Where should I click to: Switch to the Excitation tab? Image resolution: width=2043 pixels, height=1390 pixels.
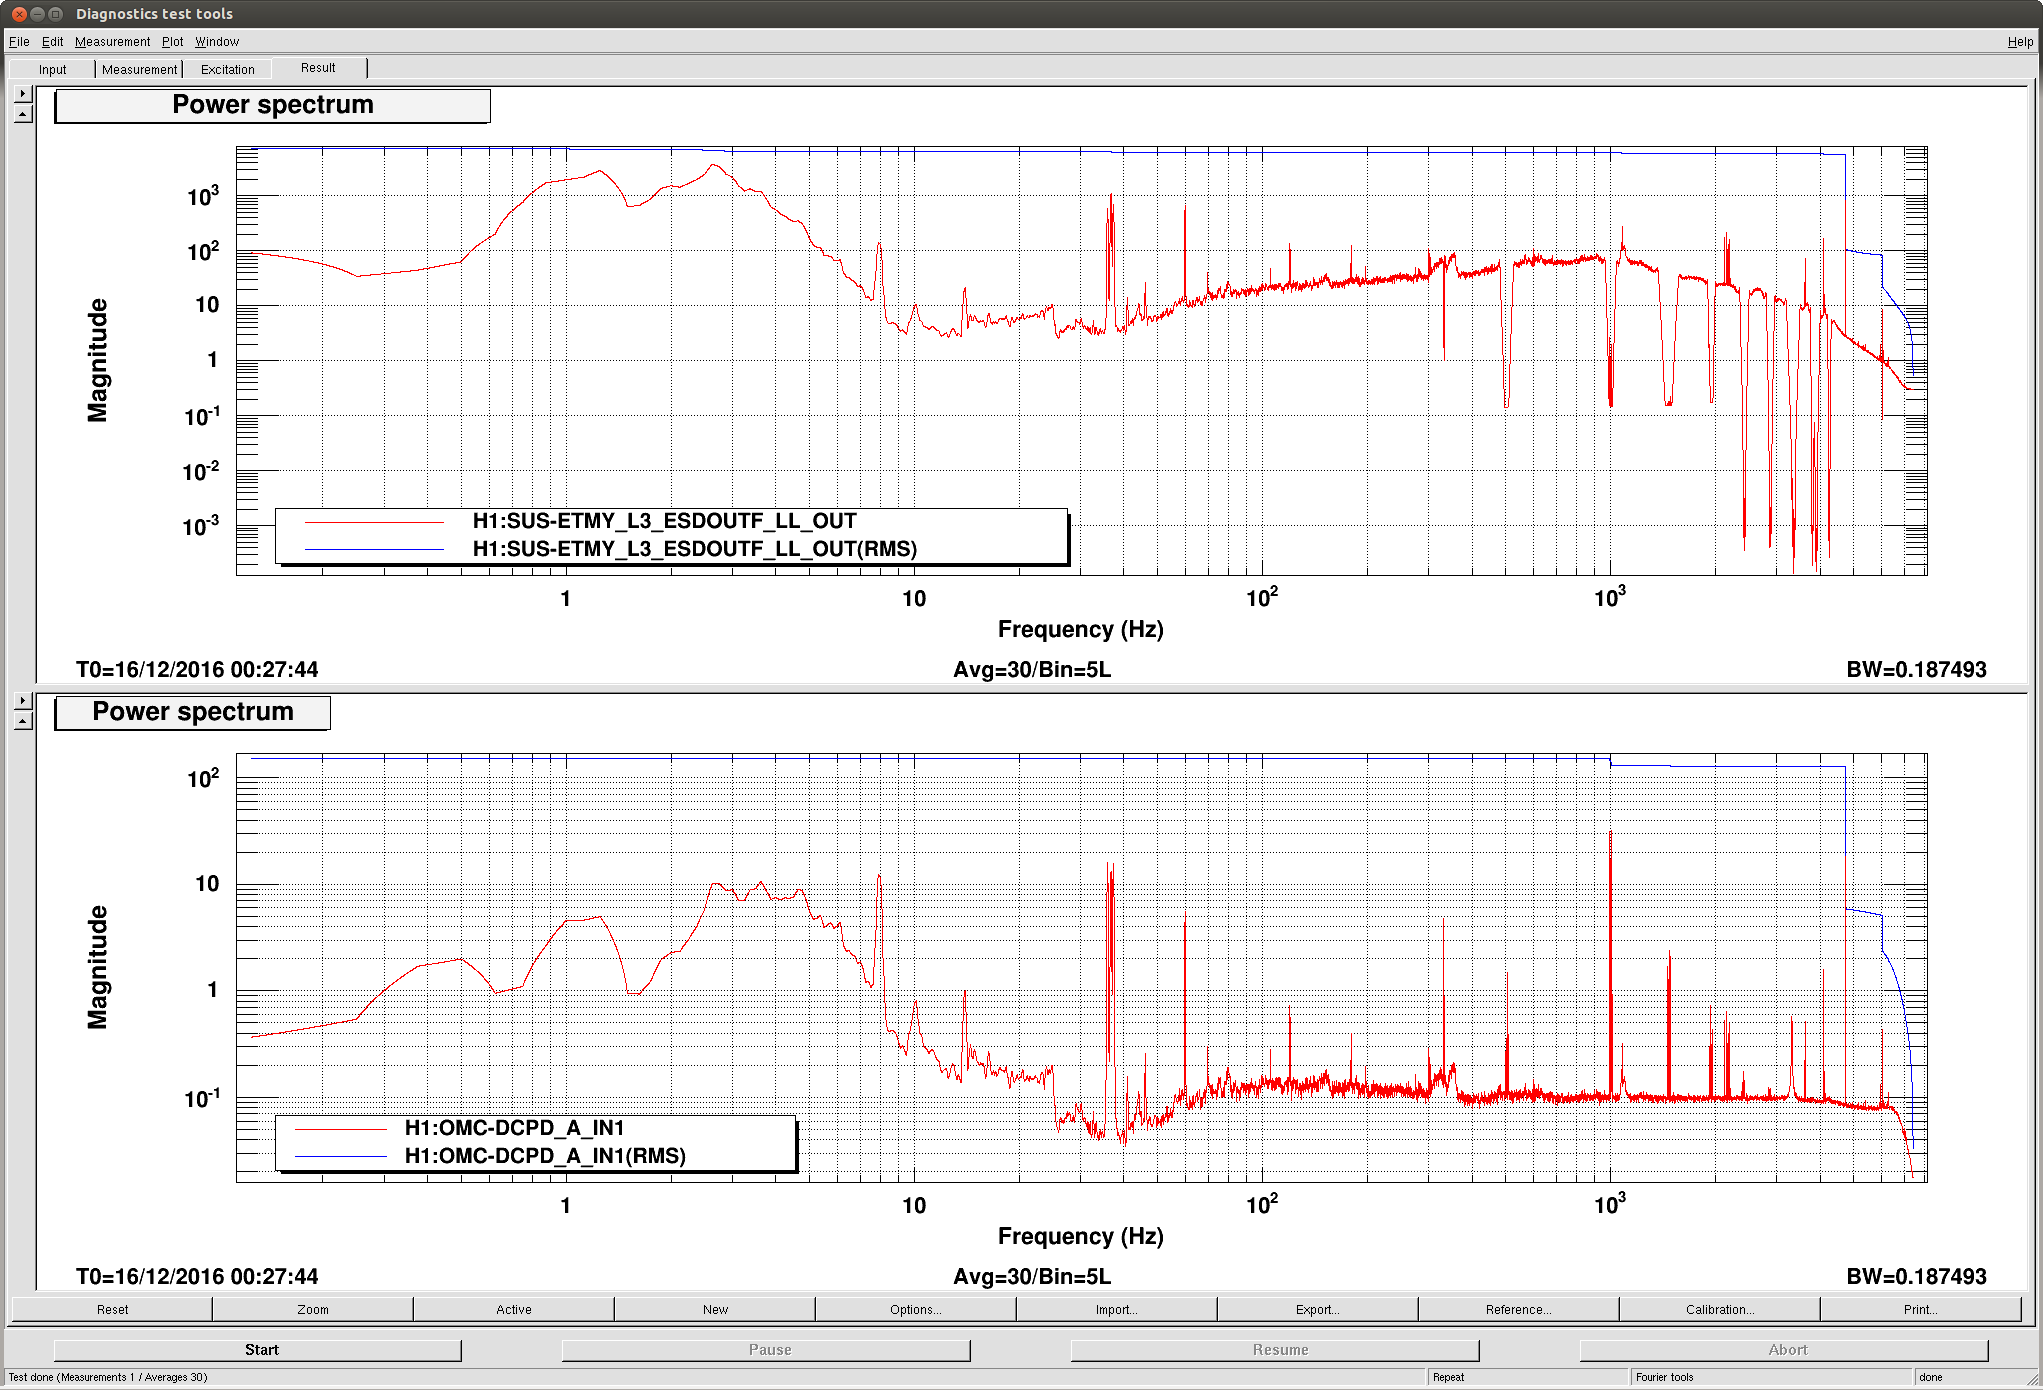click(x=227, y=69)
